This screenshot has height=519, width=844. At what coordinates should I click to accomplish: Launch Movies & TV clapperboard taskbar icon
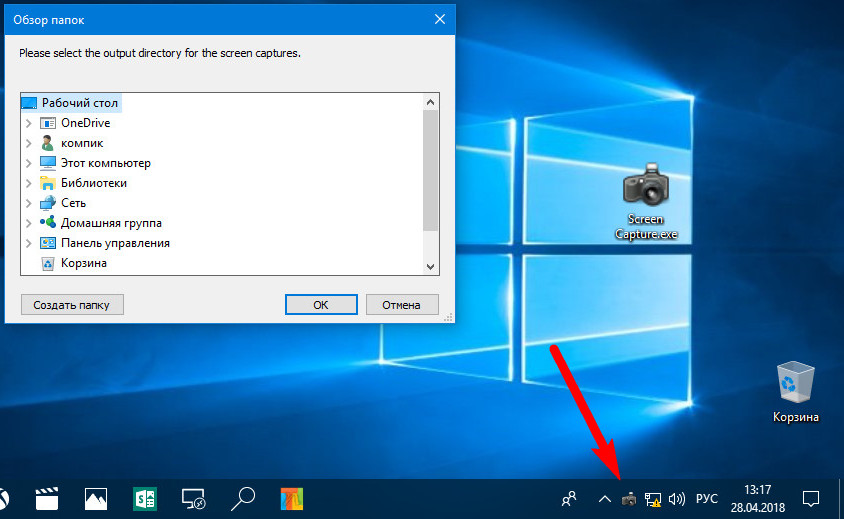(x=47, y=499)
